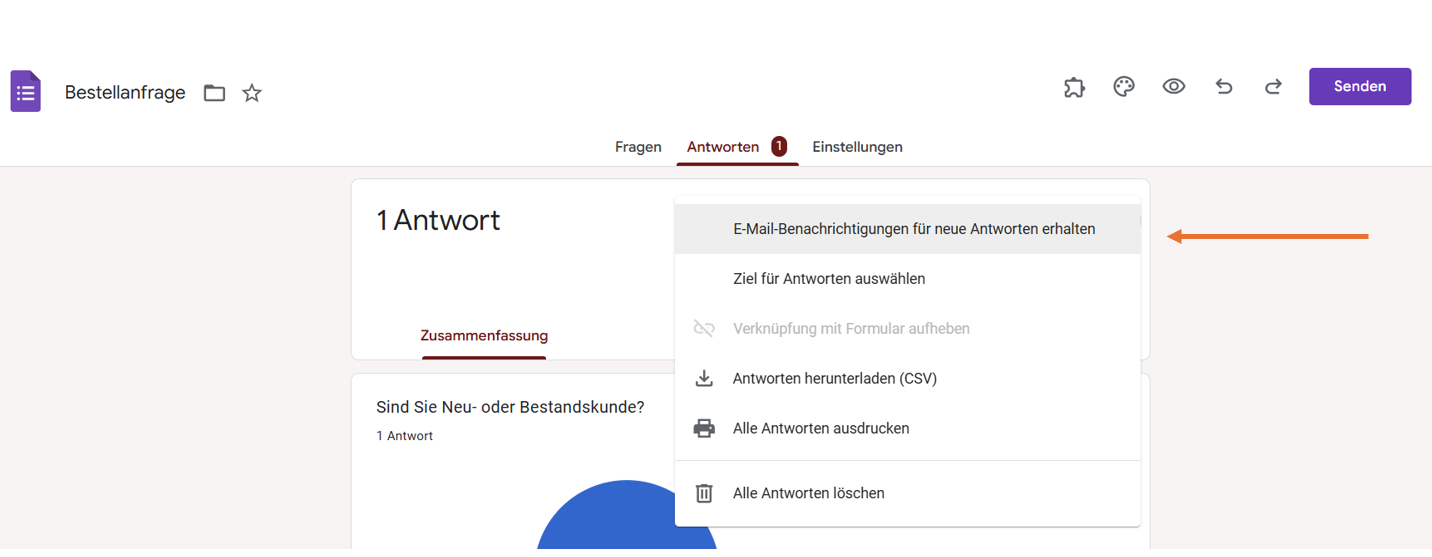Choose Alle Antworten ausdrucken
1432x557 pixels.
coord(907,429)
